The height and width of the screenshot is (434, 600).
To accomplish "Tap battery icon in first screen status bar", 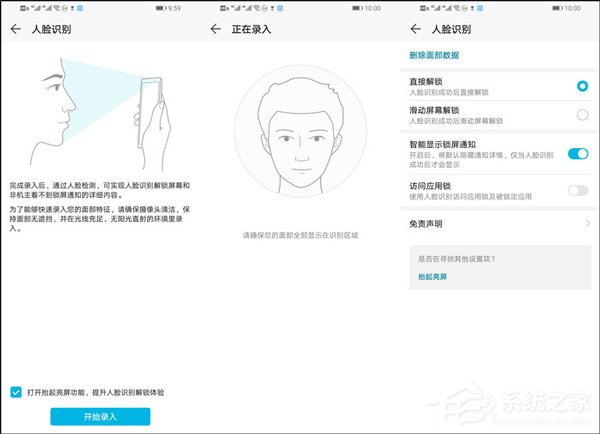I will (x=160, y=8).
